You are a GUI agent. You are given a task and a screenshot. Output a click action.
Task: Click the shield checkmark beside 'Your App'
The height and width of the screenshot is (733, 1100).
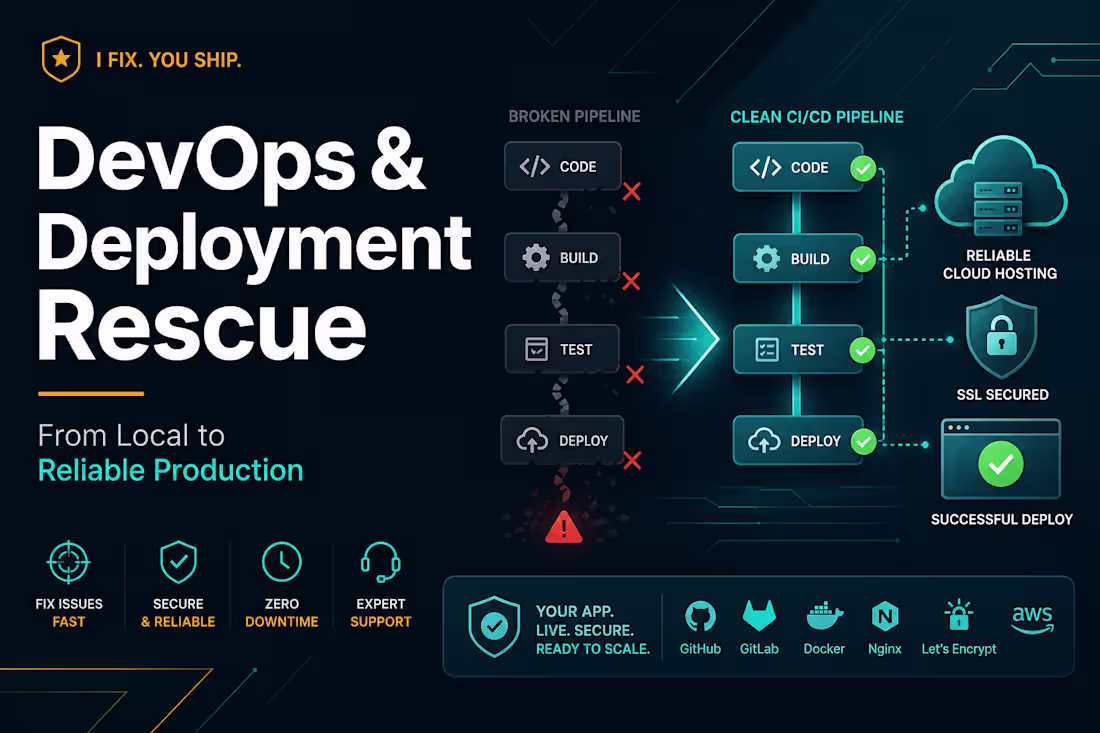(494, 626)
